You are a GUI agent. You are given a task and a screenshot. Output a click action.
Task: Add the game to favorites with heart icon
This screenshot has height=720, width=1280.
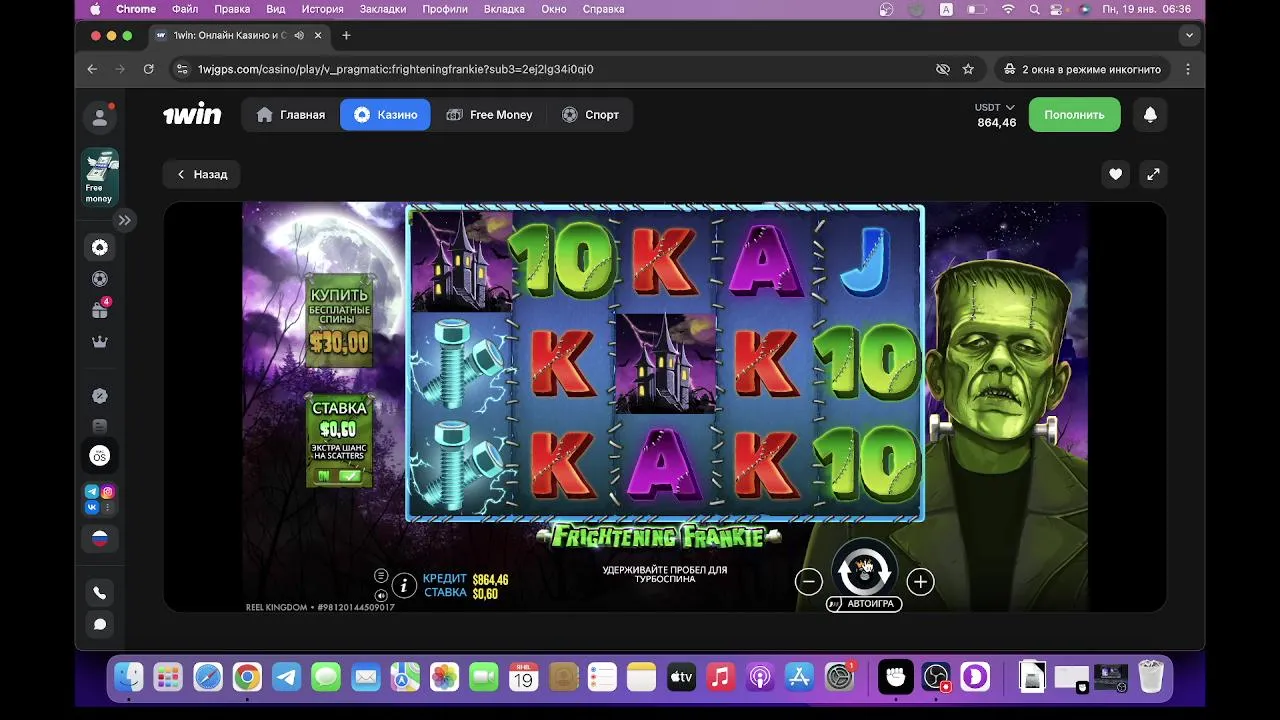1115,174
